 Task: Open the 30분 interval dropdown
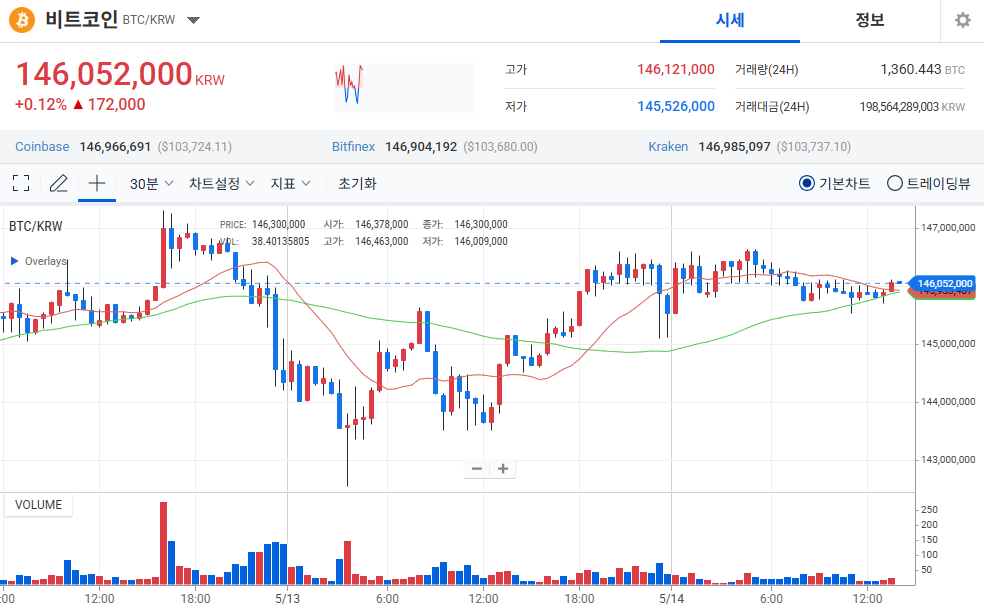(x=151, y=184)
